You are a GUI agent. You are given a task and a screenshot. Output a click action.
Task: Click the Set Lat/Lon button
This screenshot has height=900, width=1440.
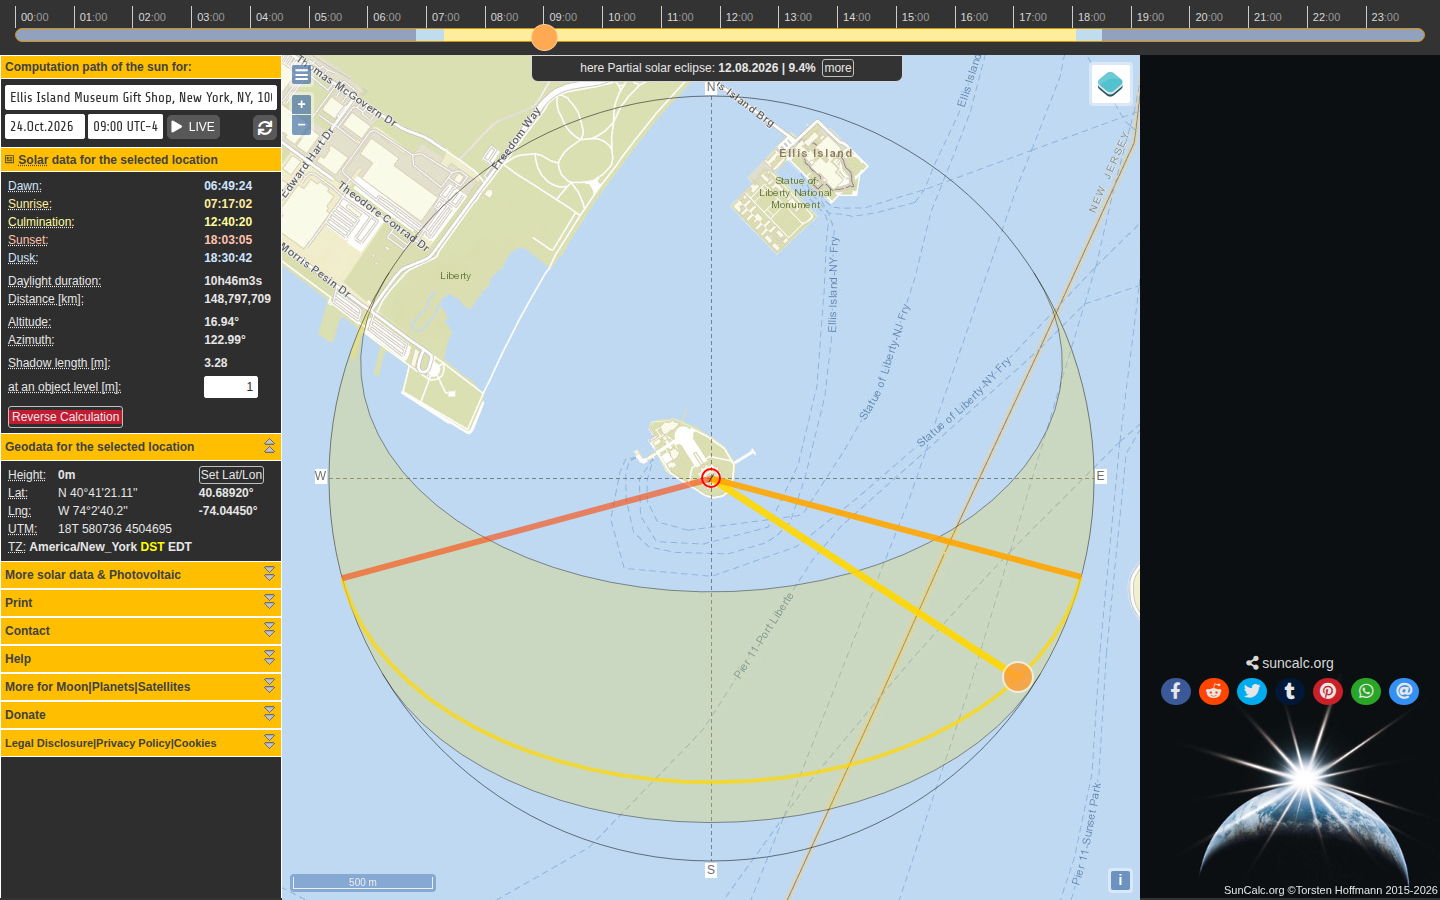(231, 475)
